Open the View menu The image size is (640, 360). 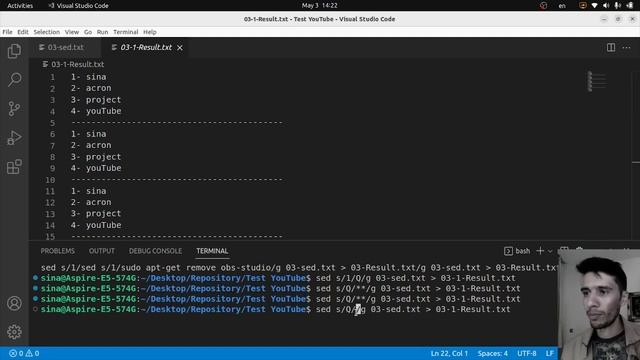coord(71,32)
